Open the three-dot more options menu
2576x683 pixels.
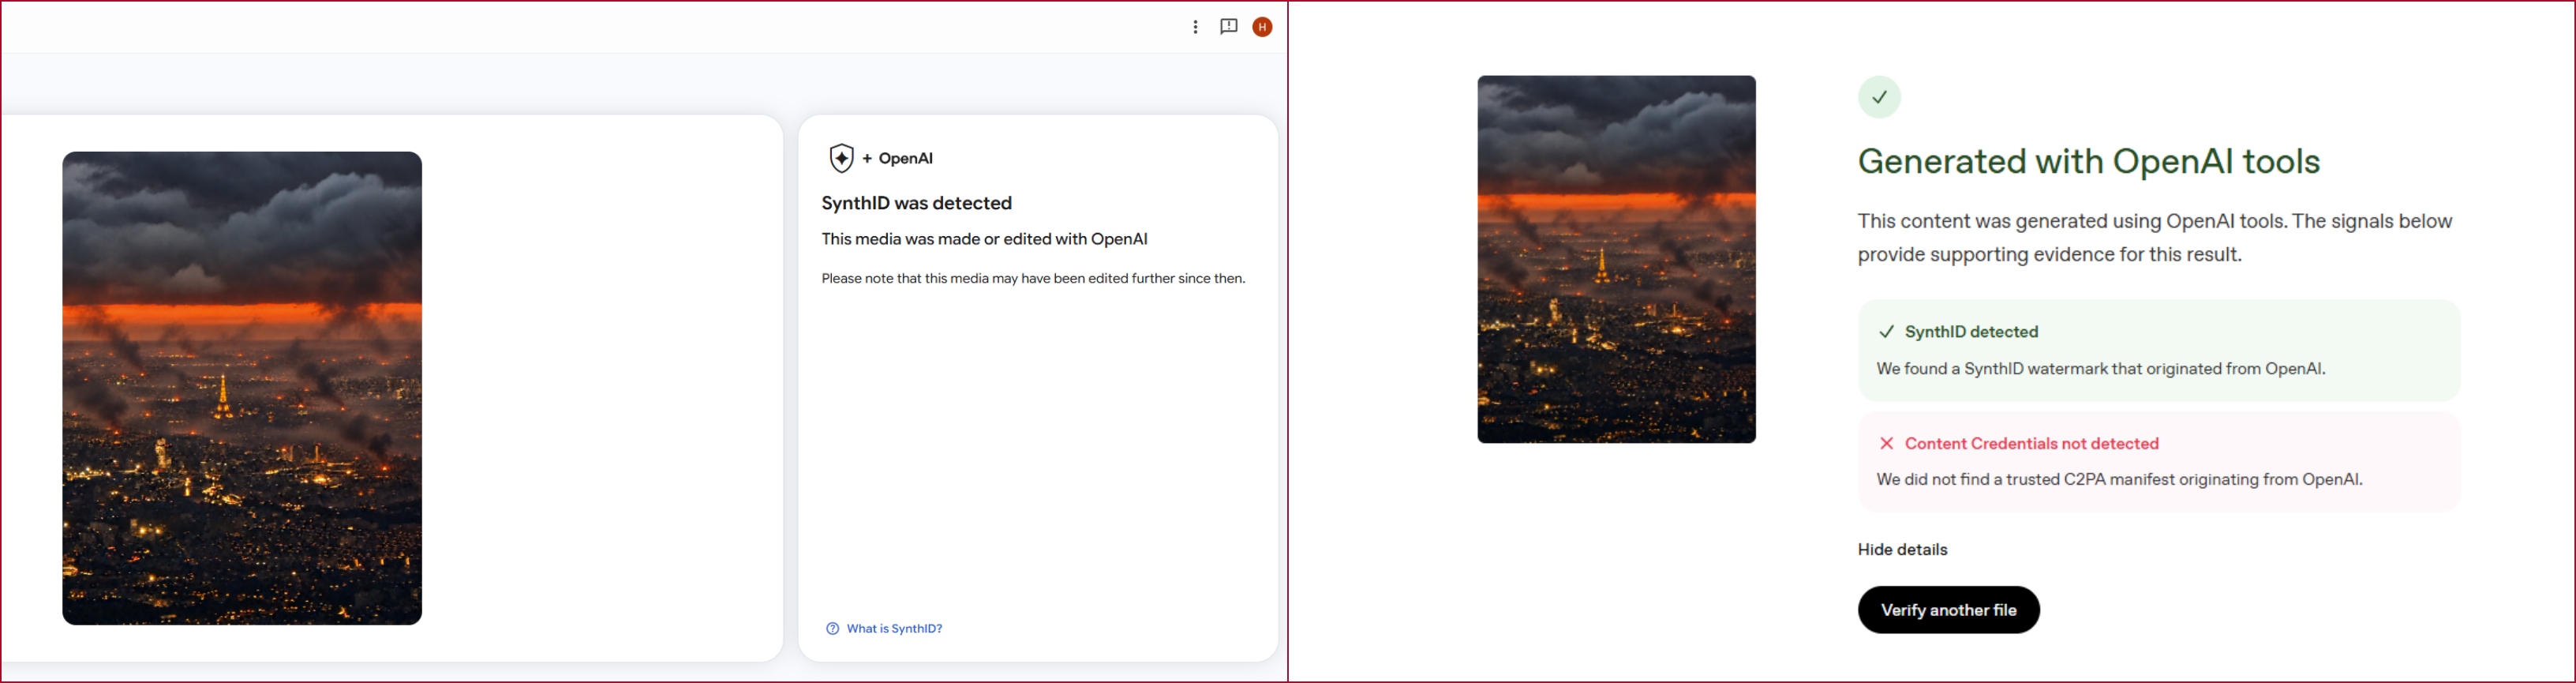tap(1195, 27)
